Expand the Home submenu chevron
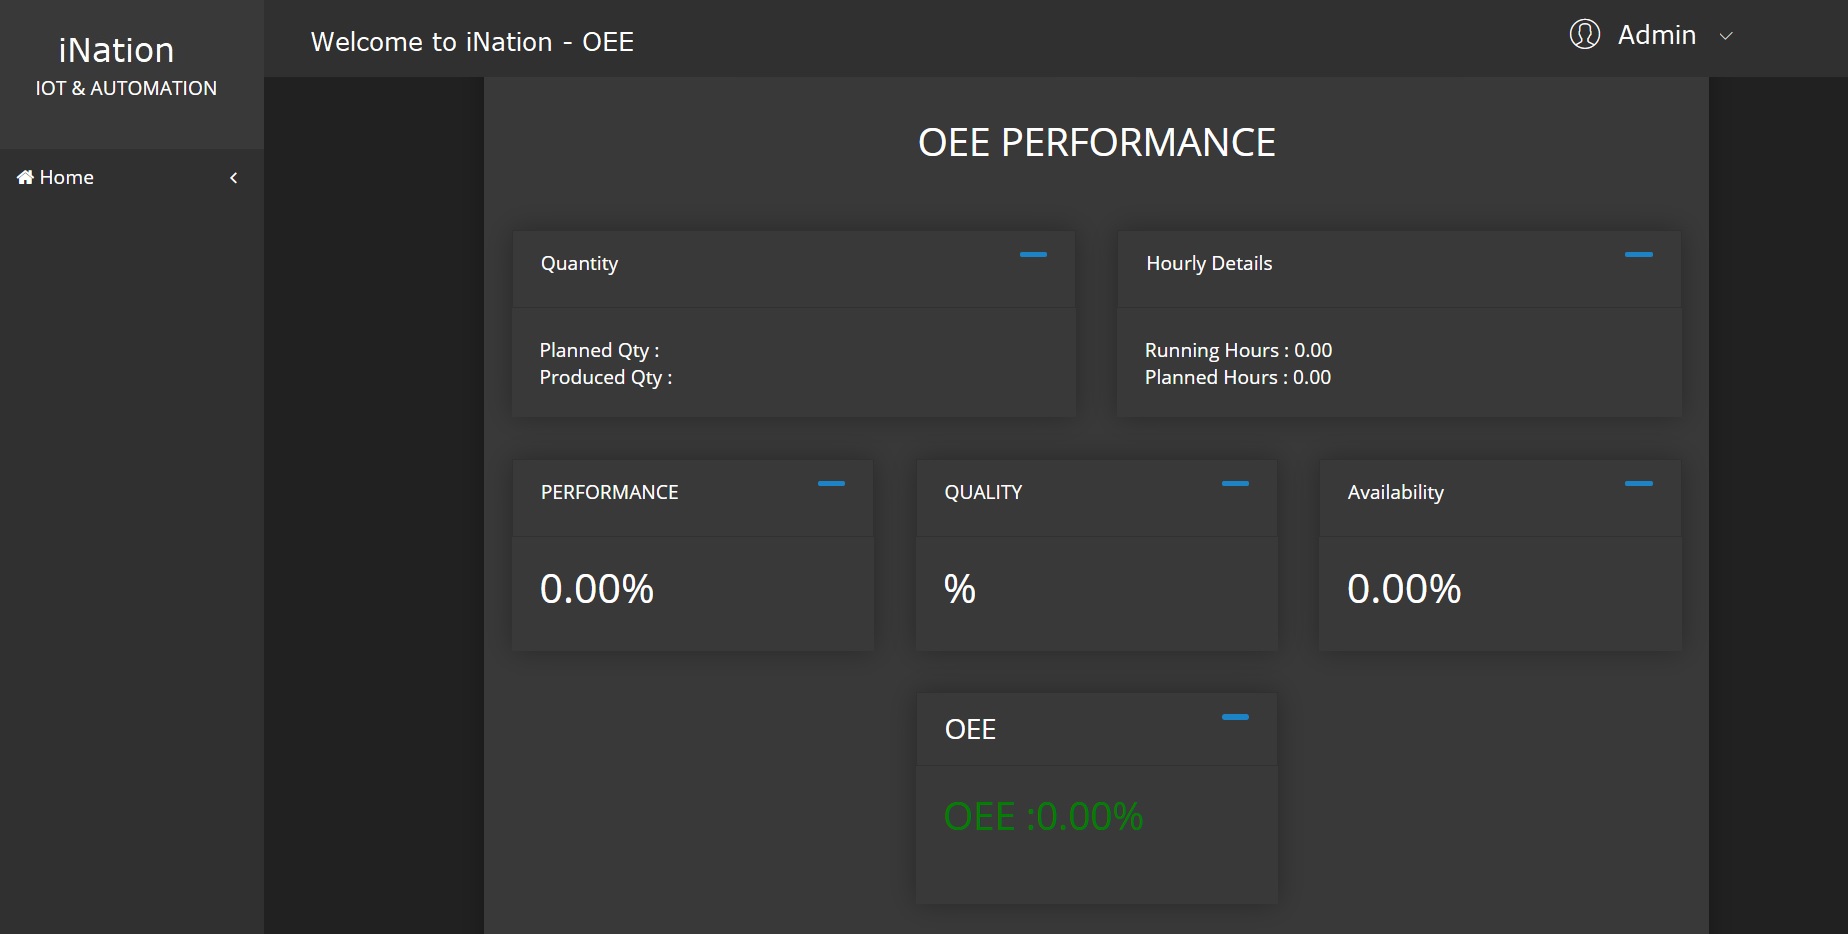Image resolution: width=1848 pixels, height=934 pixels. click(x=234, y=178)
